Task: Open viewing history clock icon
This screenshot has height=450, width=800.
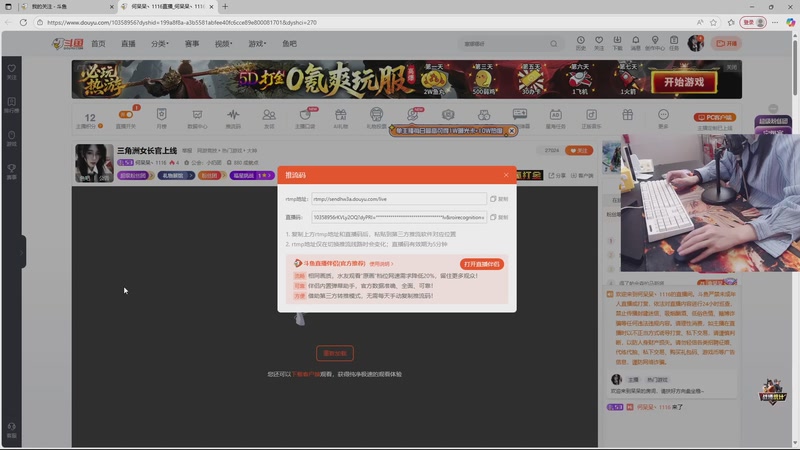Action: pyautogui.click(x=581, y=43)
